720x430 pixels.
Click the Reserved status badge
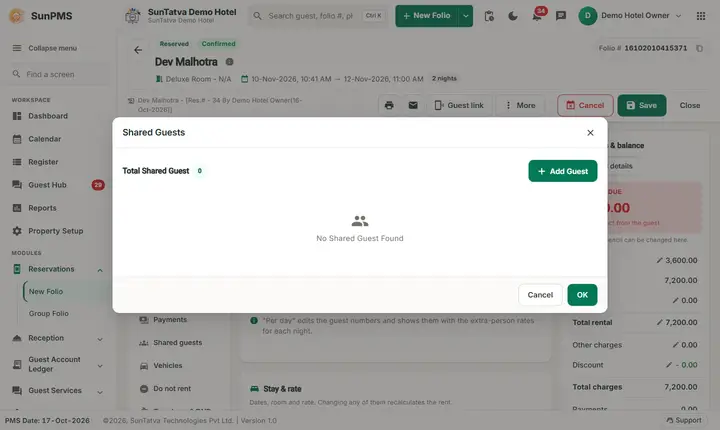pos(174,44)
